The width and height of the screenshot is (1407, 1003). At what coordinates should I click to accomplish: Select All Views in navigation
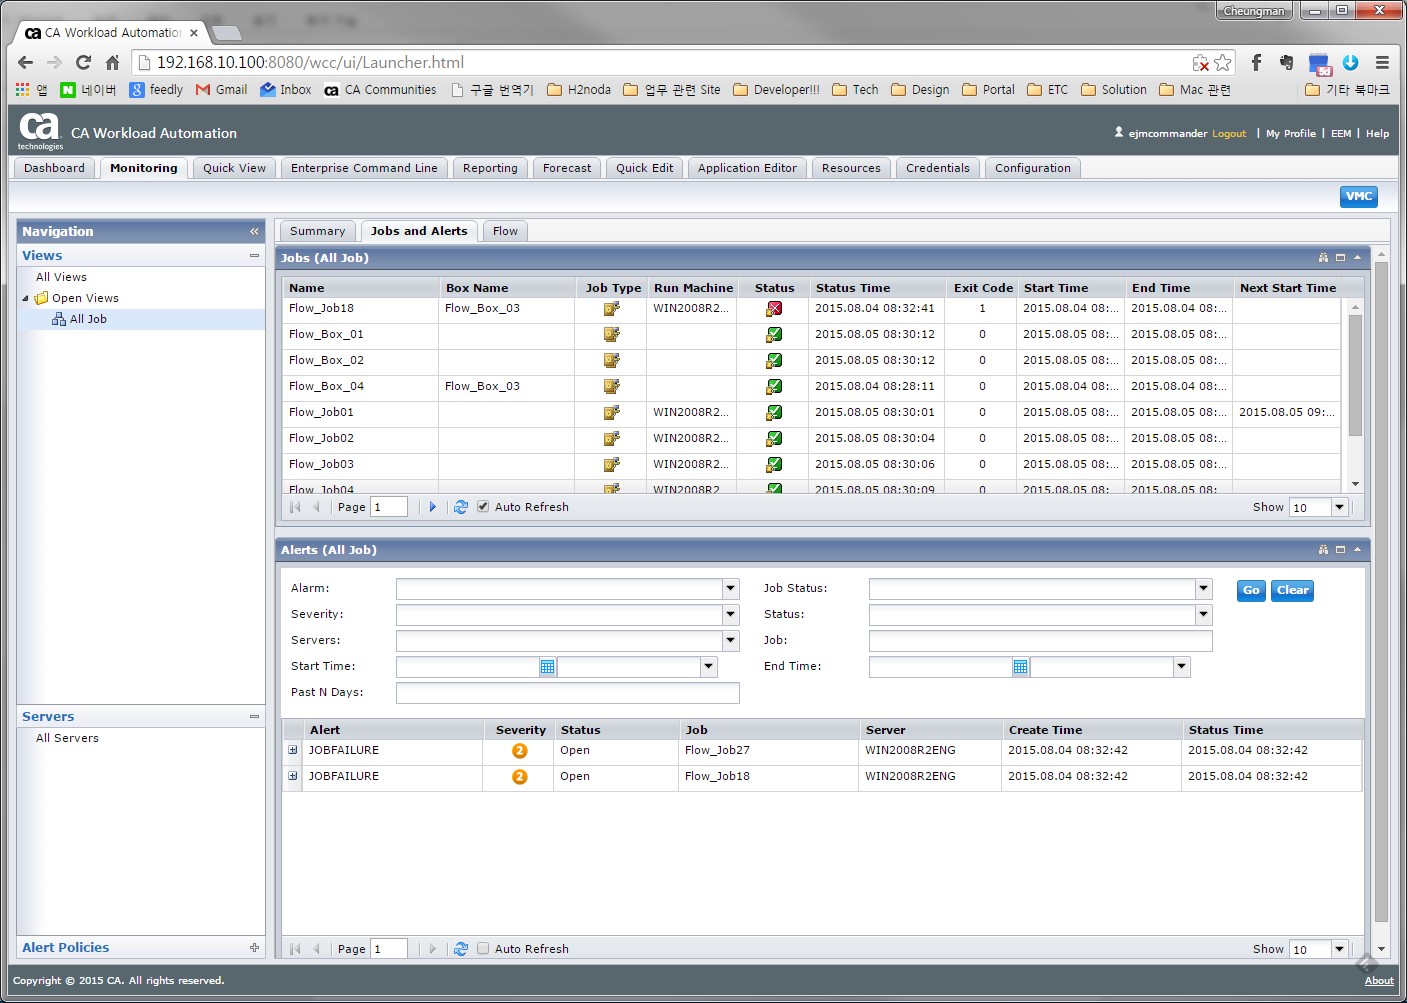coord(61,277)
